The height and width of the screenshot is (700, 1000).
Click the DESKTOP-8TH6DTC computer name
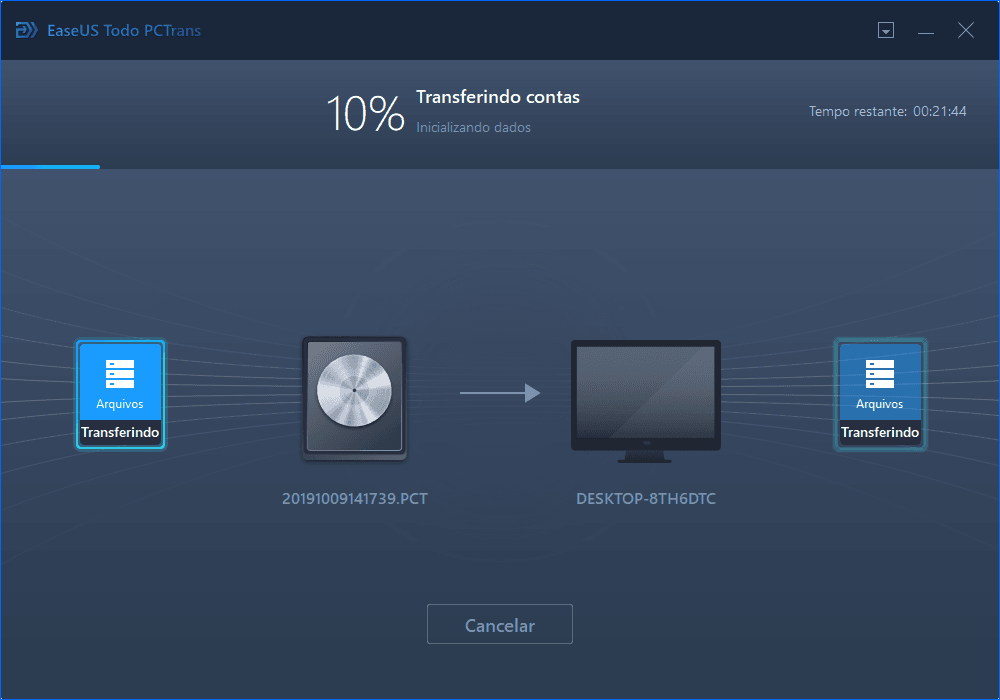(646, 499)
